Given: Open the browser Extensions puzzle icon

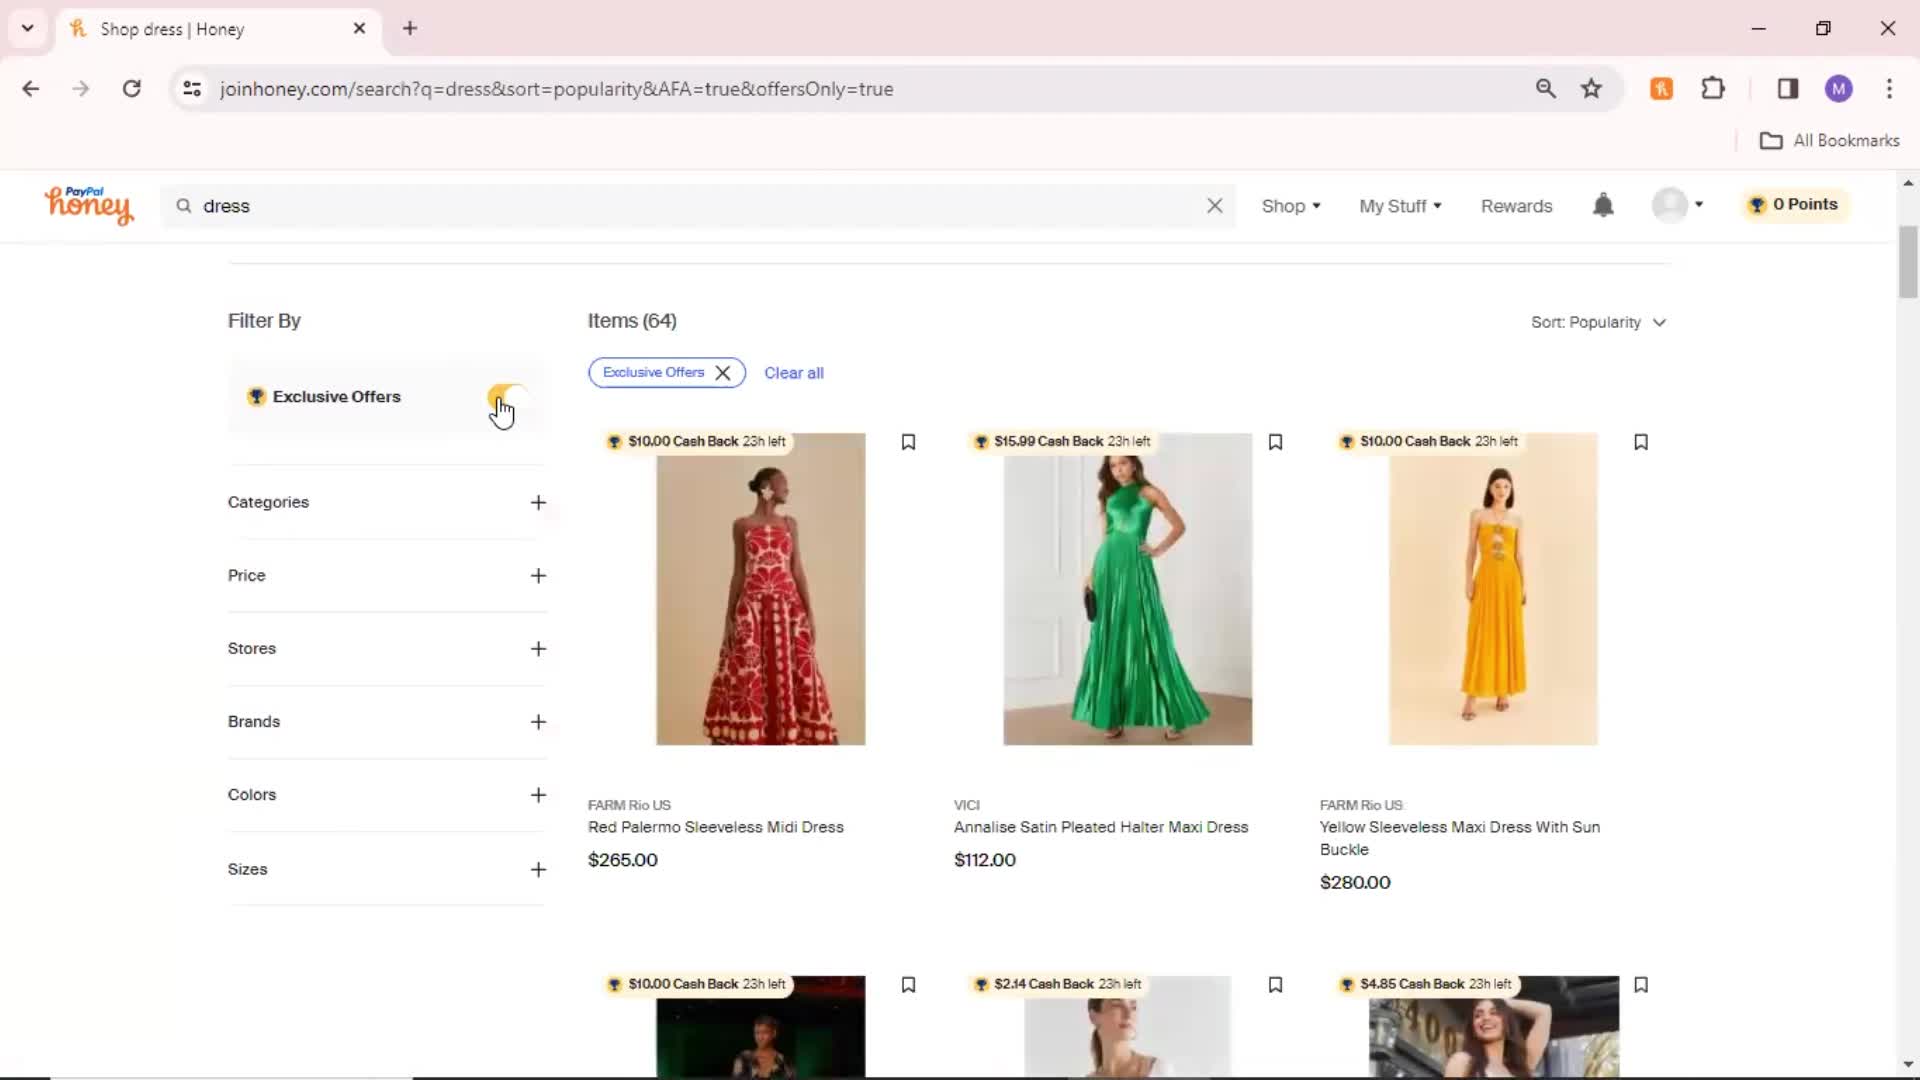Looking at the screenshot, I should (x=1713, y=89).
